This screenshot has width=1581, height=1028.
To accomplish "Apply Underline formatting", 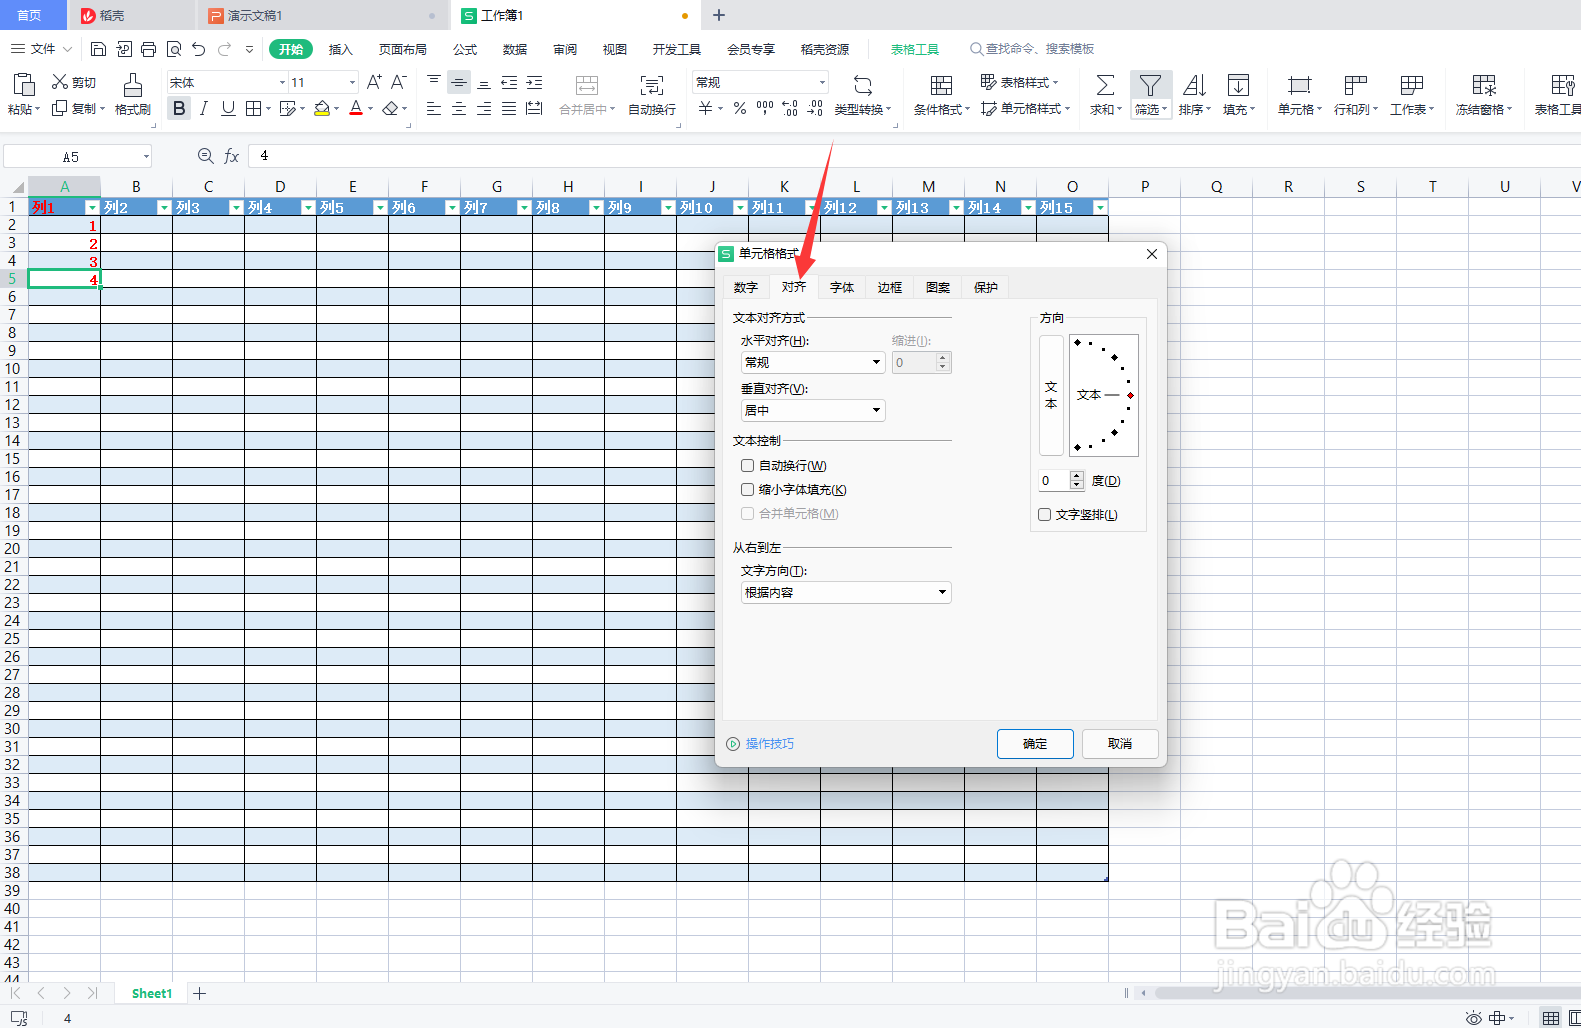I will click(x=228, y=108).
